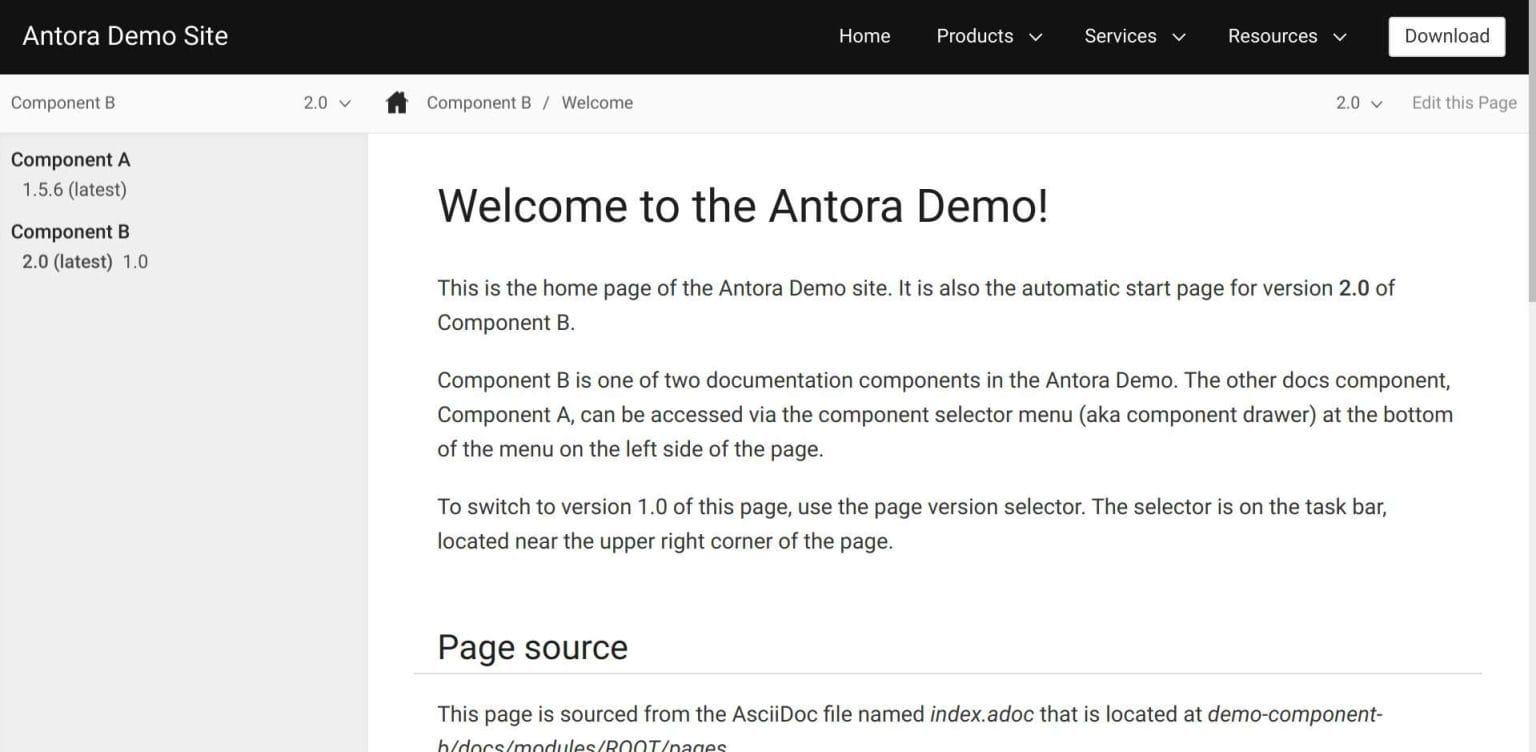Open the sidebar 2.0 version dropdown
This screenshot has height=752, width=1536.
327,103
